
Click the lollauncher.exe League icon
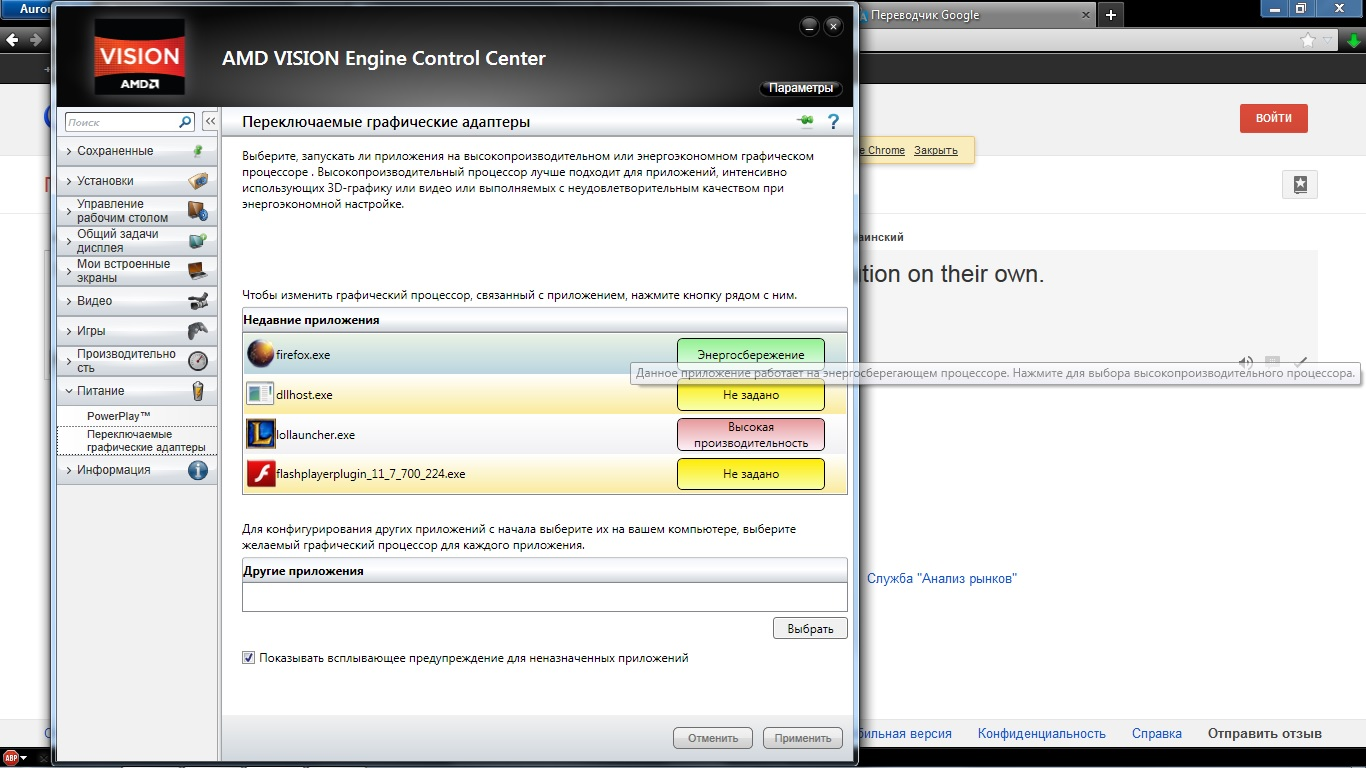point(260,434)
